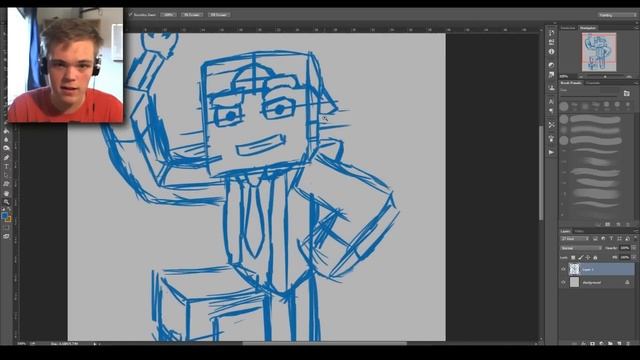Select the Blur tool droplet icon
Screen dimensions: 640x360
(x=6, y=140)
